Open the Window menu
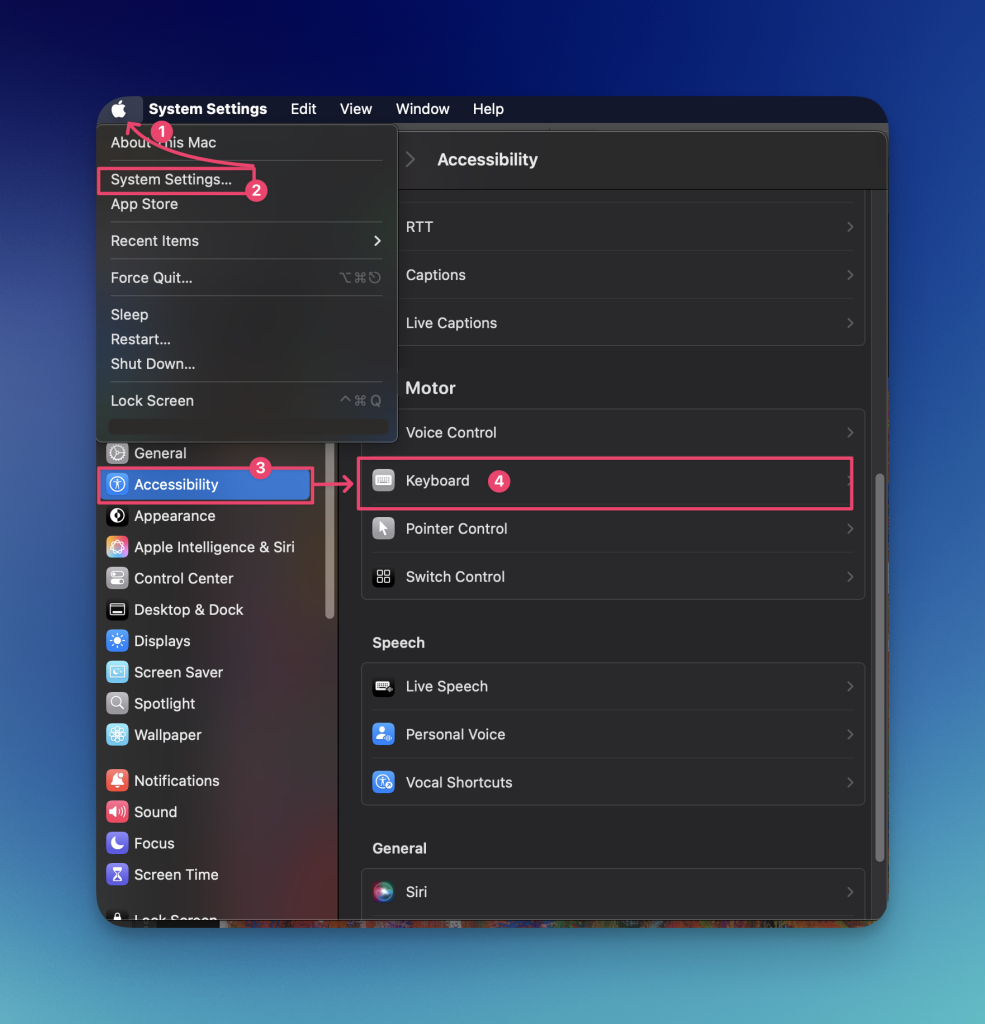This screenshot has height=1024, width=985. (x=423, y=109)
